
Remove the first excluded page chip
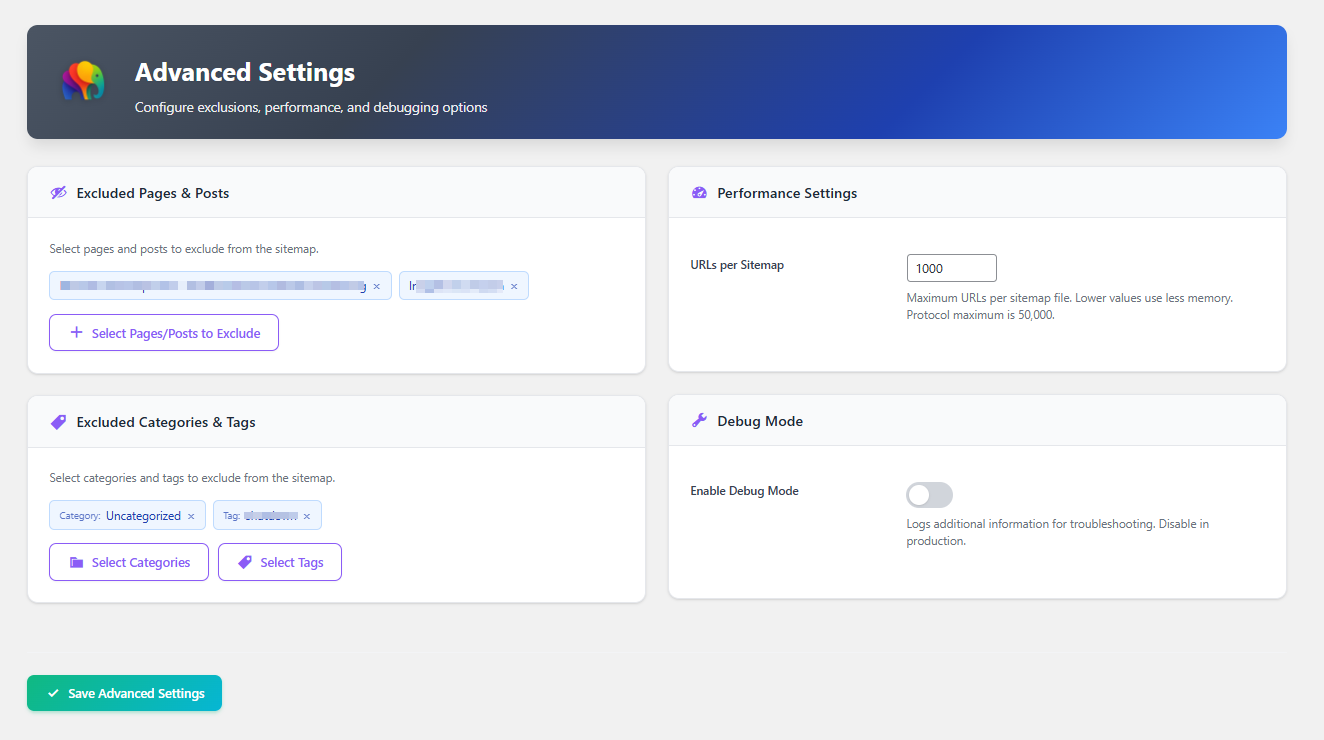coord(377,285)
